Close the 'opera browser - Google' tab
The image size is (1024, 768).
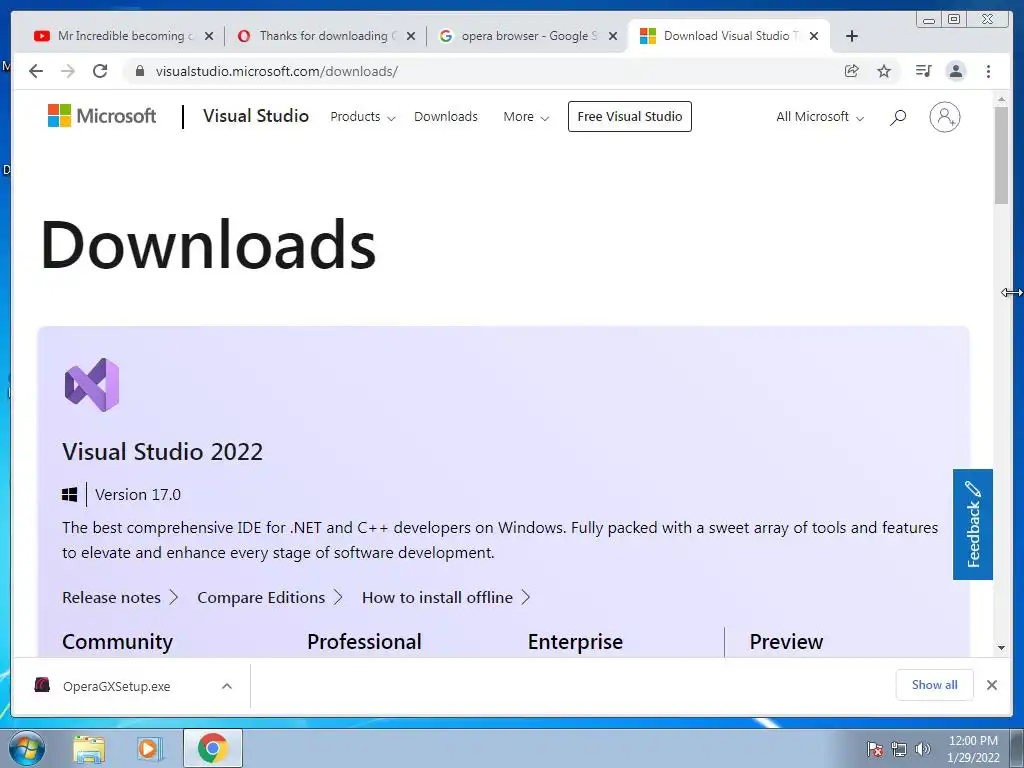(x=613, y=37)
